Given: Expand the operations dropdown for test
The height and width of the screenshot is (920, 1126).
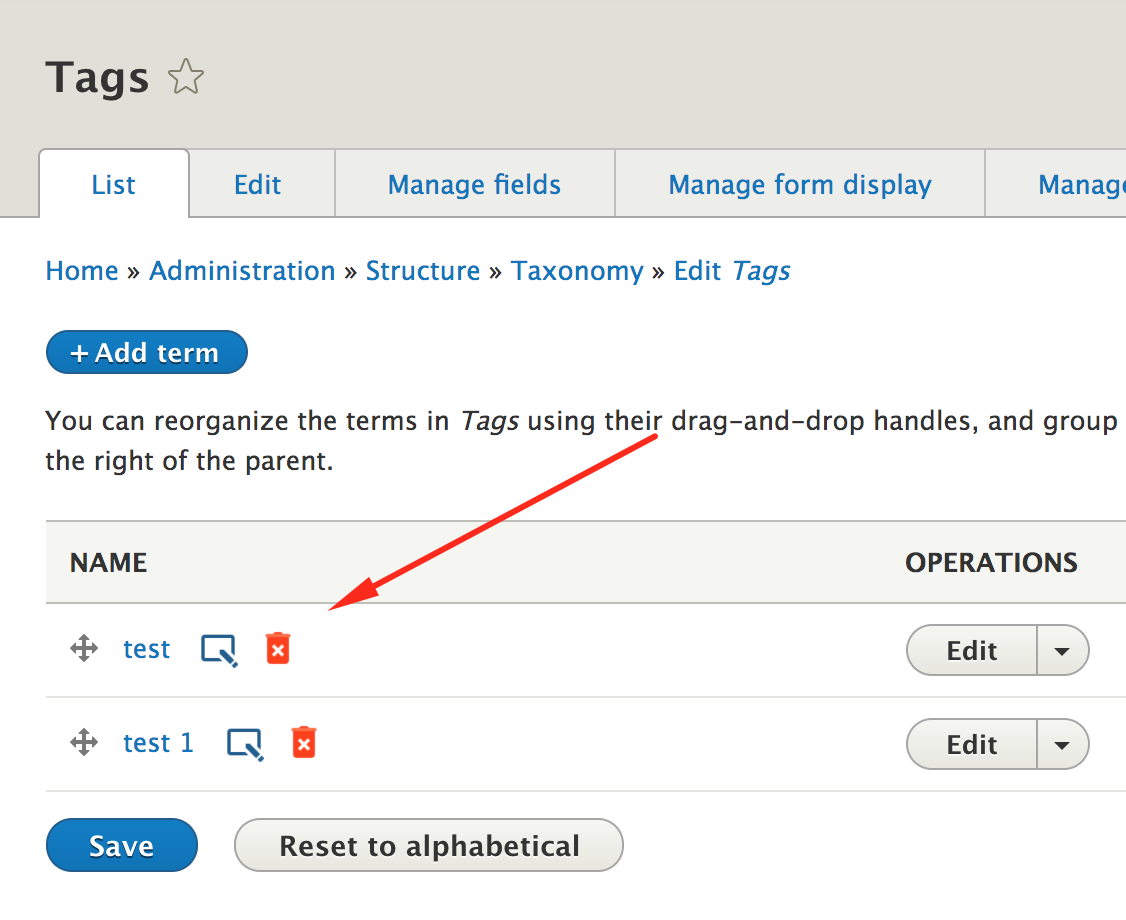Looking at the screenshot, I should tap(1062, 651).
